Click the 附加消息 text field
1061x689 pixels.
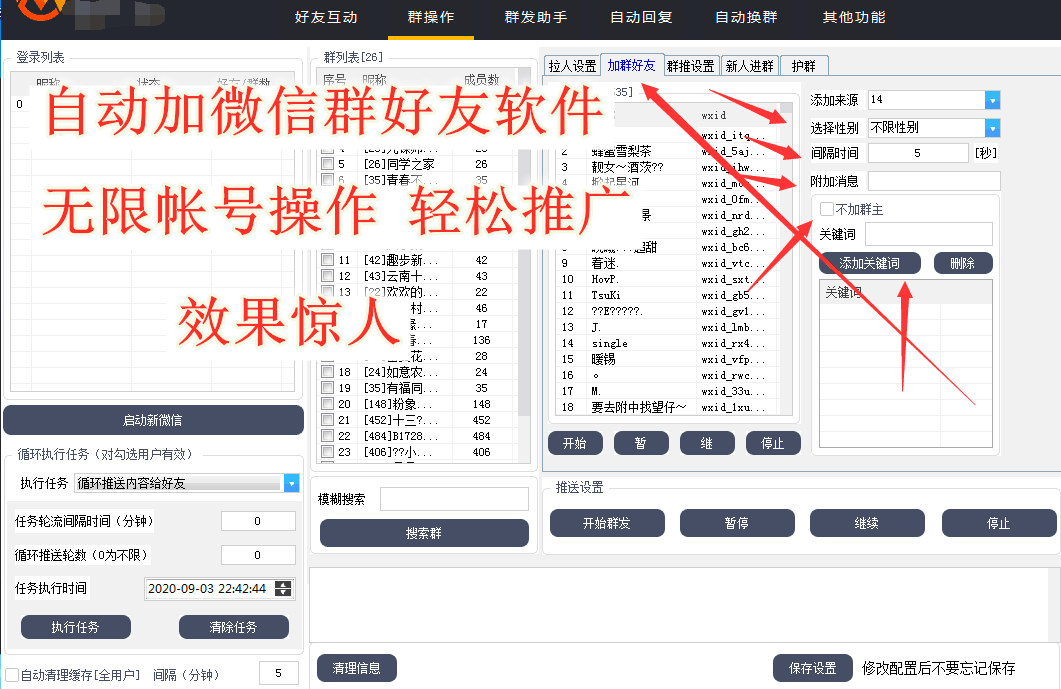pos(933,181)
